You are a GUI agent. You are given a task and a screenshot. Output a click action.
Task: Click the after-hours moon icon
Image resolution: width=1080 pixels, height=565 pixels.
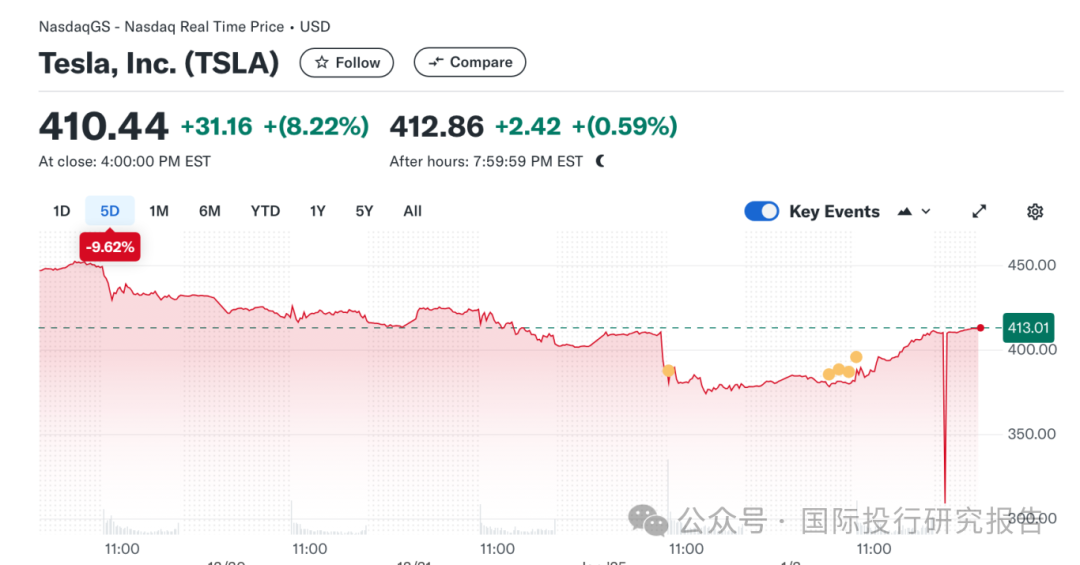tap(601, 161)
